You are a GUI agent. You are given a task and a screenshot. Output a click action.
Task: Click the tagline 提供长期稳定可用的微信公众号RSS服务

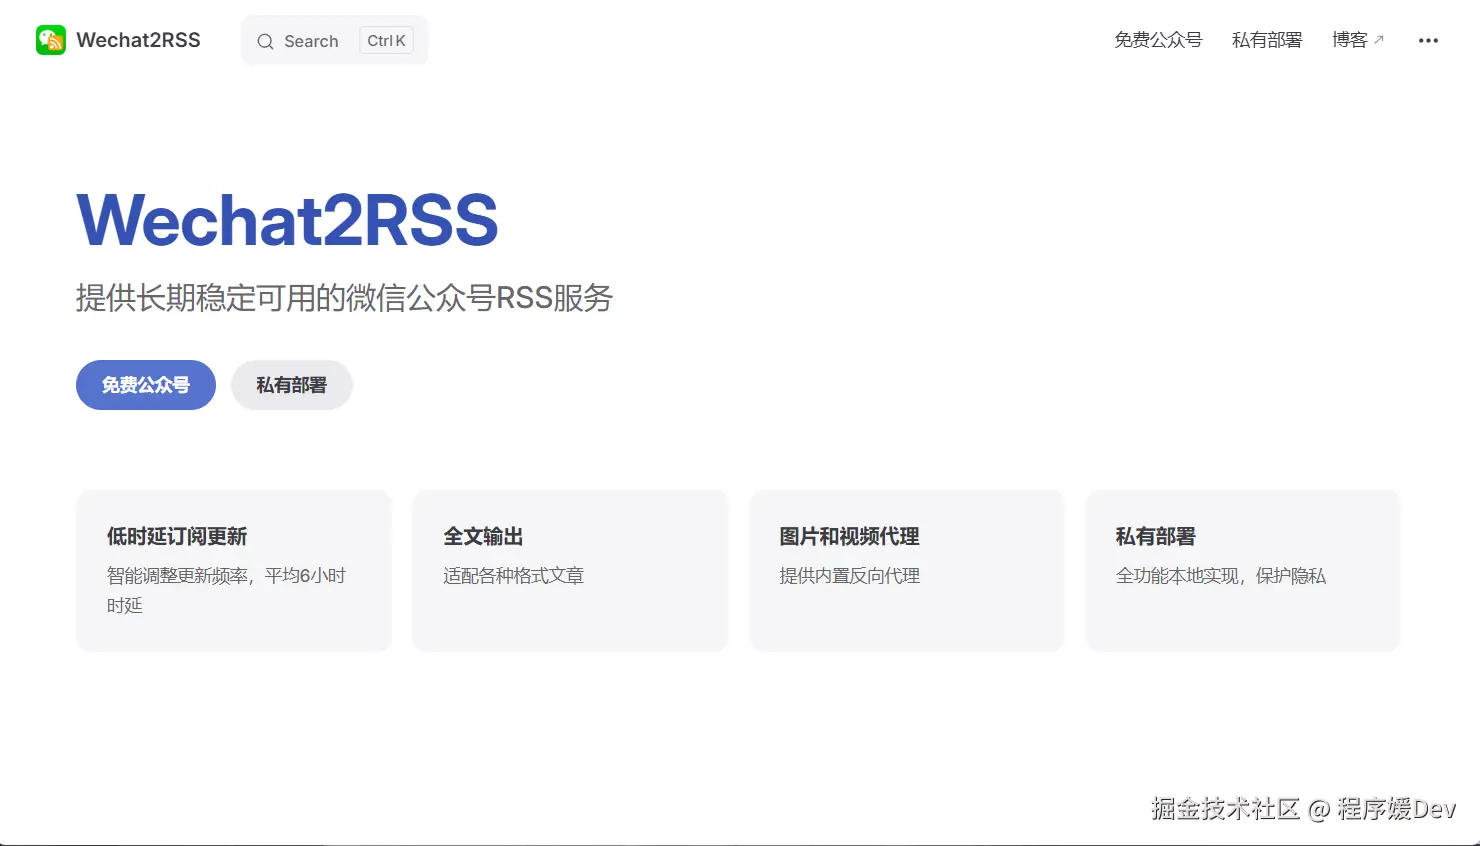(344, 297)
